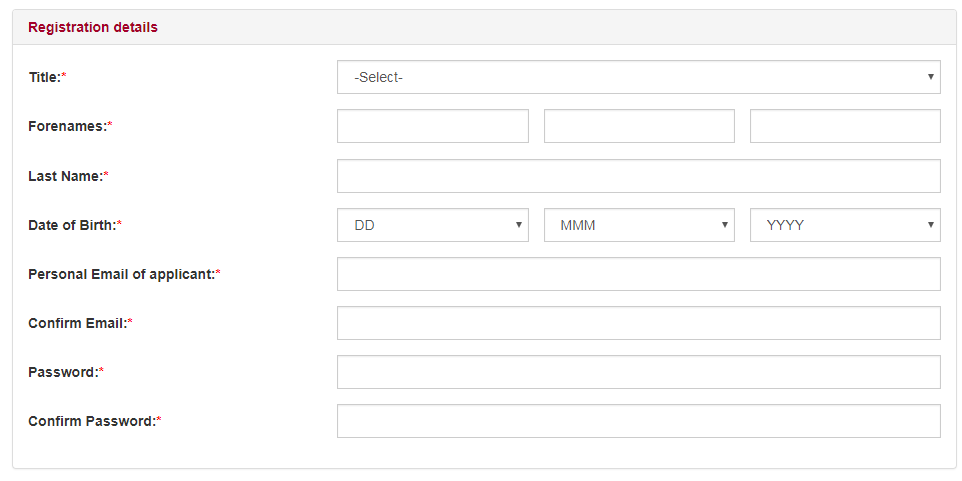Click the third Forenames input box
The width and height of the screenshot is (962, 481).
click(x=845, y=126)
